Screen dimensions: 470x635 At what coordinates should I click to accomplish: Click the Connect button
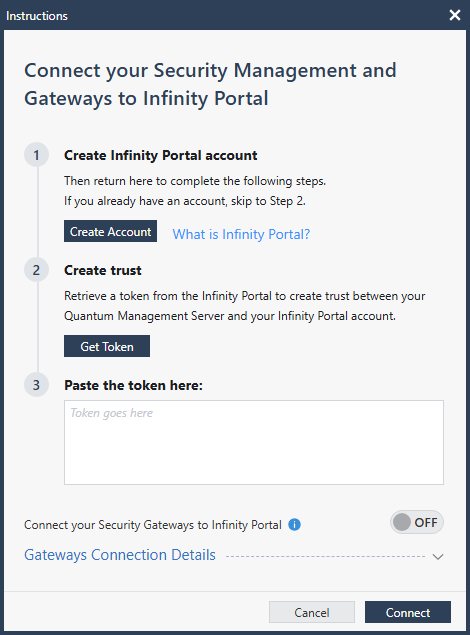point(408,612)
